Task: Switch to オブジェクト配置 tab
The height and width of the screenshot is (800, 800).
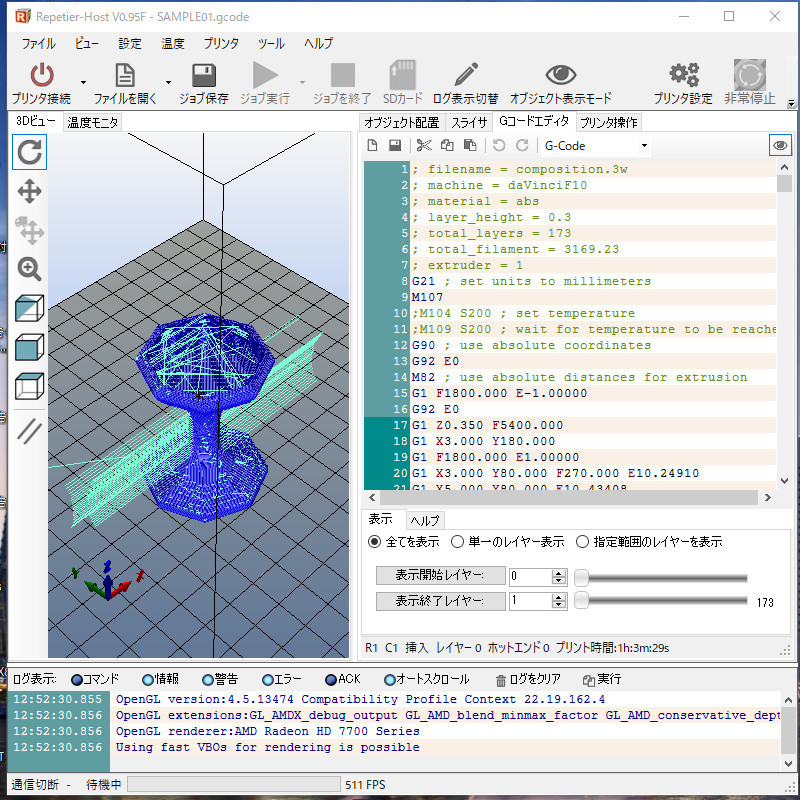Action: [402, 122]
